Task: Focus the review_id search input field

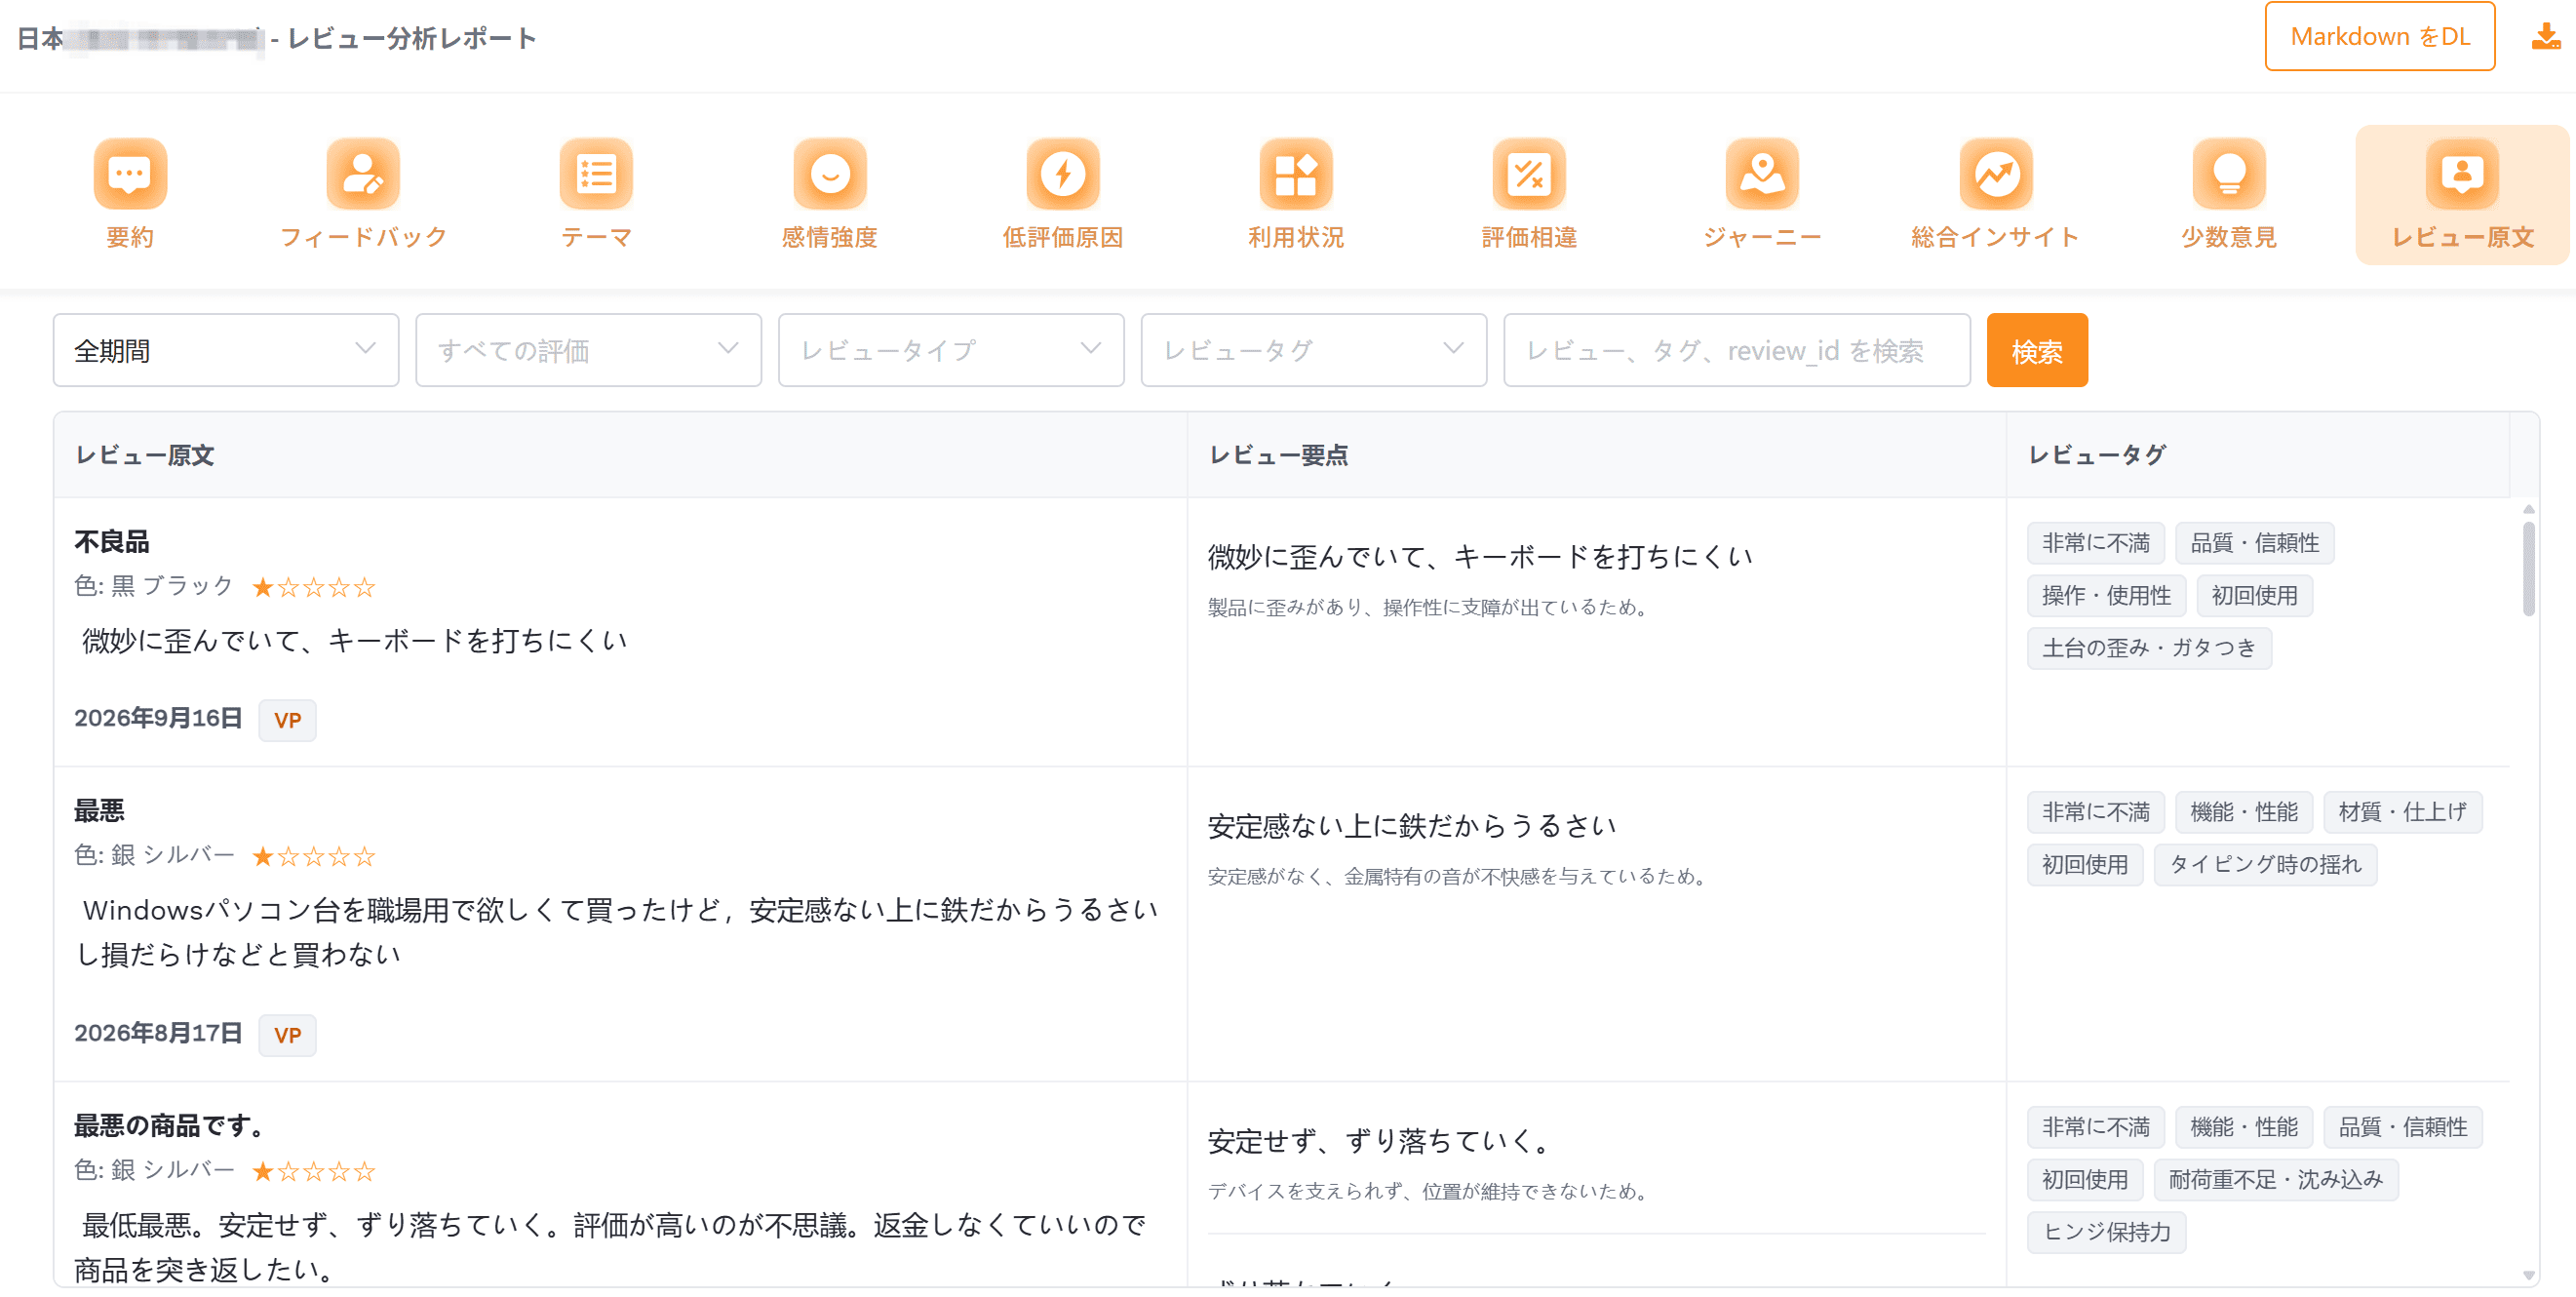Action: click(x=1737, y=350)
